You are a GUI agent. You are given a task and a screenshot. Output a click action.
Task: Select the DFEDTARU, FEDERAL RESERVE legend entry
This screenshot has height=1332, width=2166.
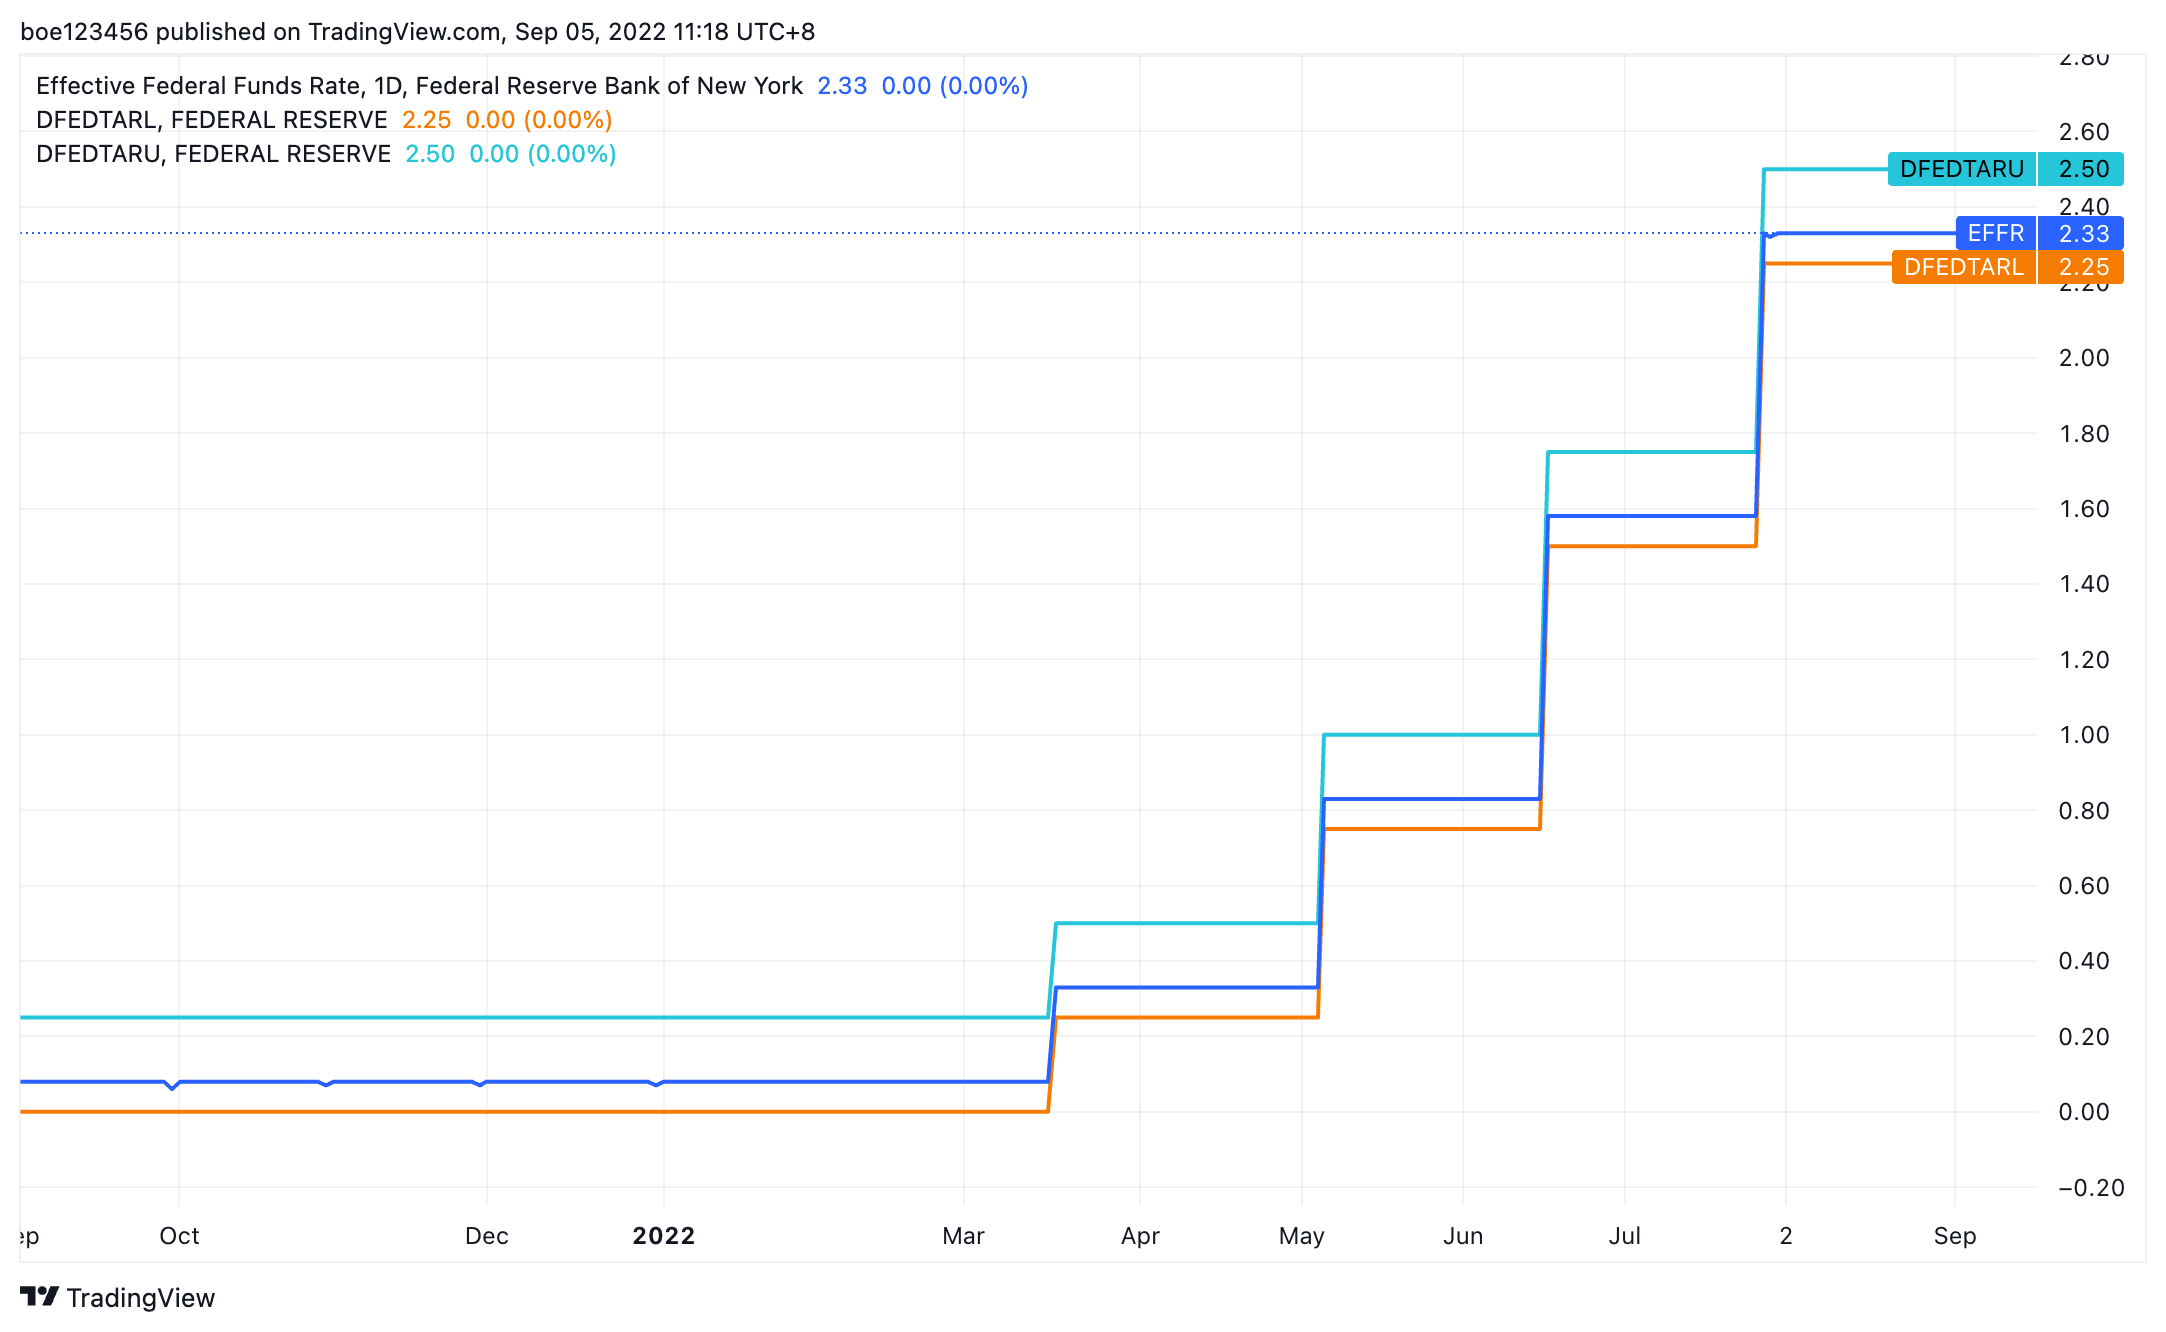pos(213,154)
